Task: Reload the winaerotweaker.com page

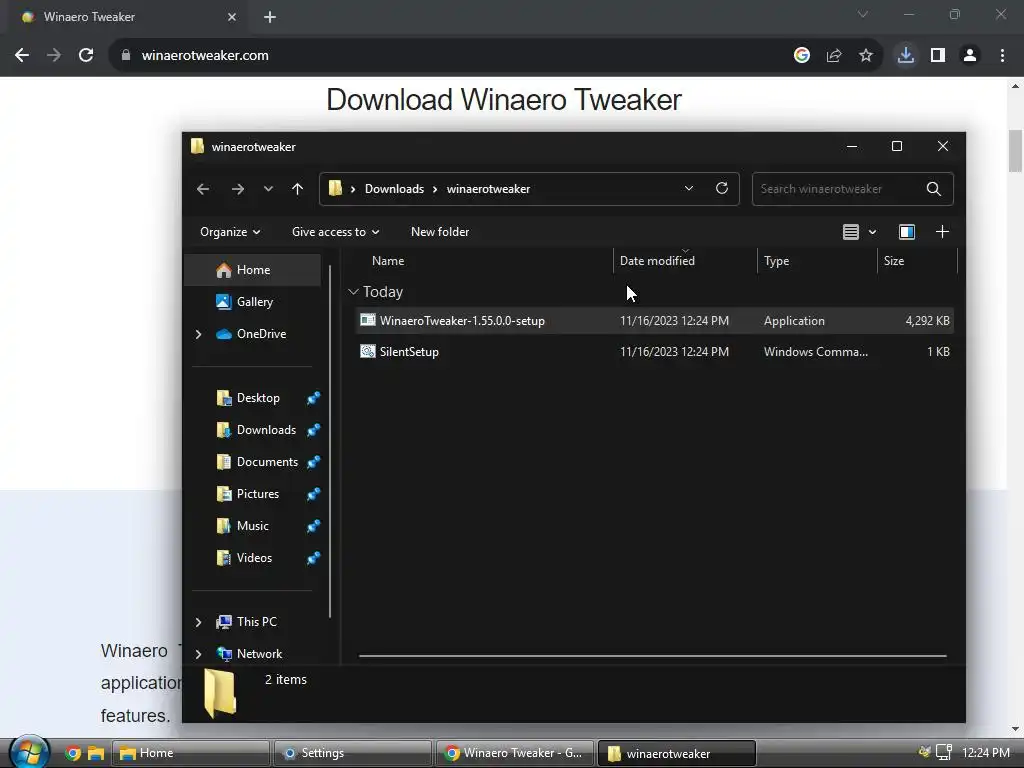Action: click(x=86, y=56)
